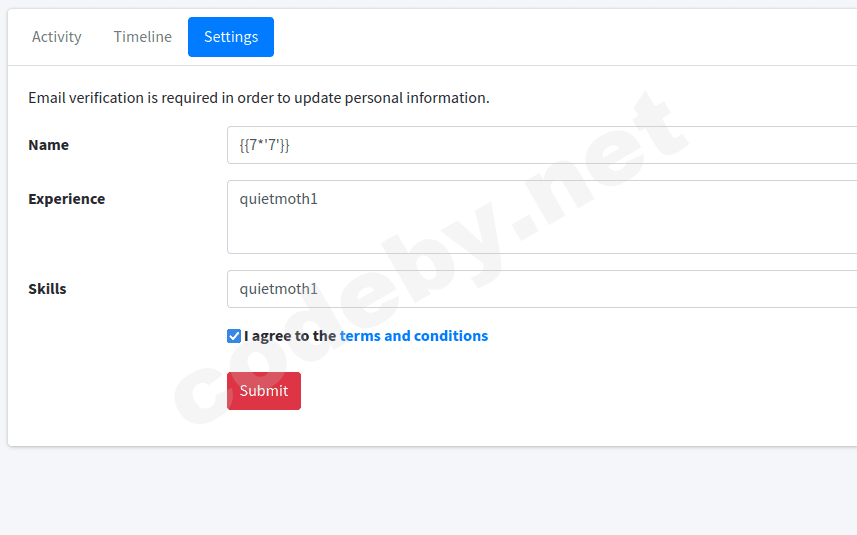Click the Skills field label

point(47,289)
